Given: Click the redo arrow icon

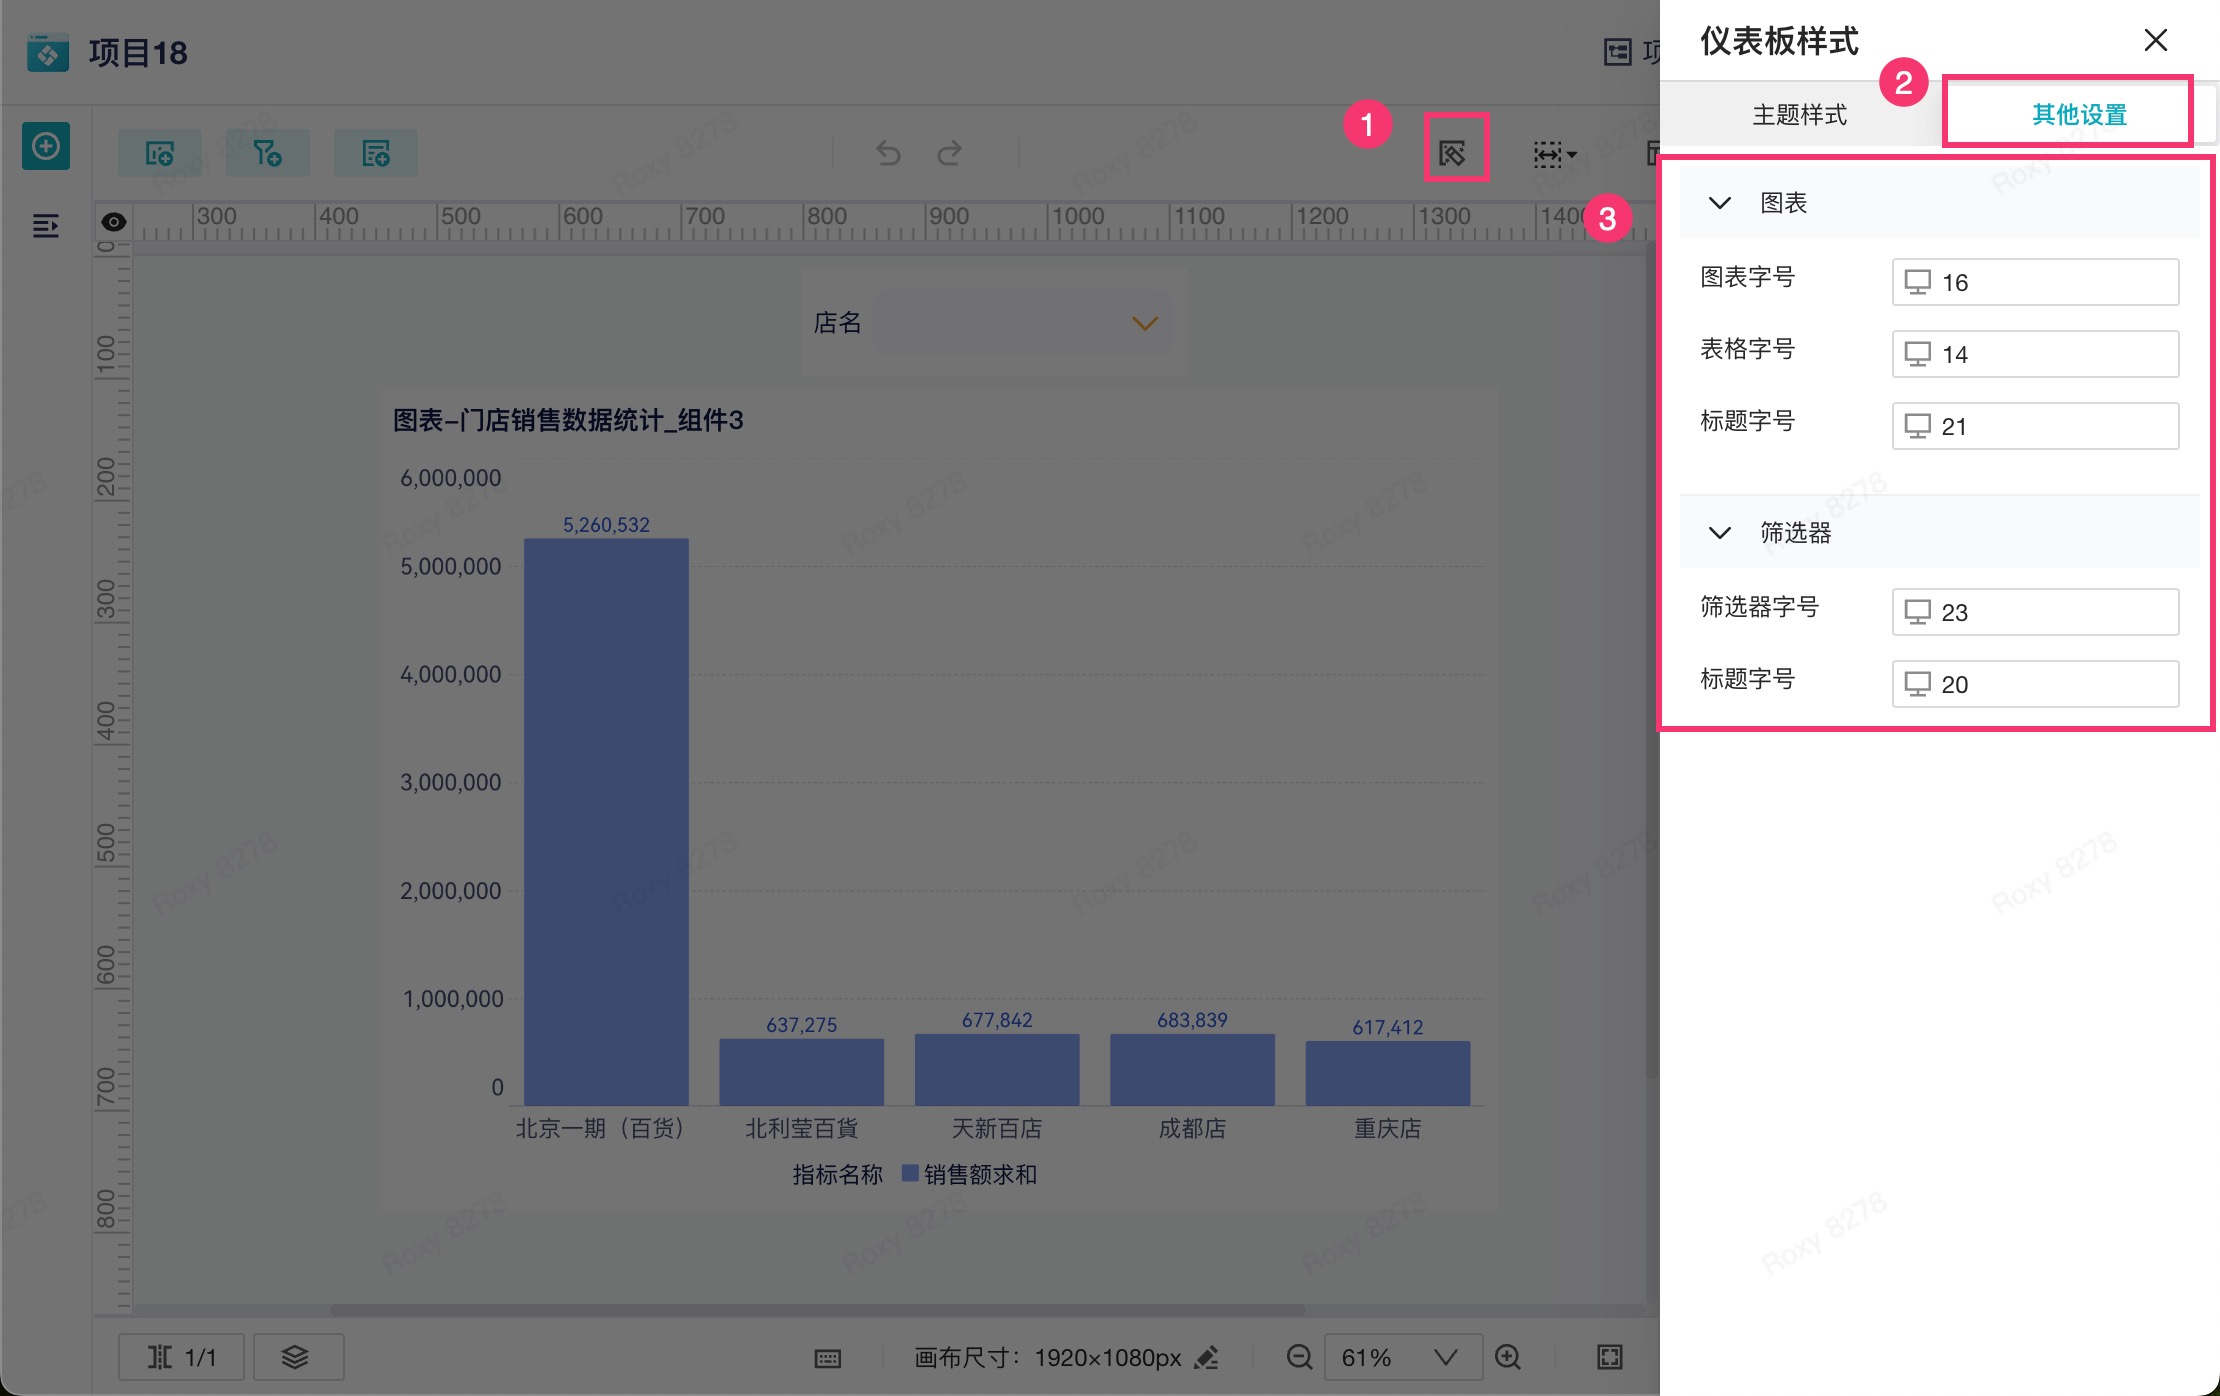Looking at the screenshot, I should point(949,153).
